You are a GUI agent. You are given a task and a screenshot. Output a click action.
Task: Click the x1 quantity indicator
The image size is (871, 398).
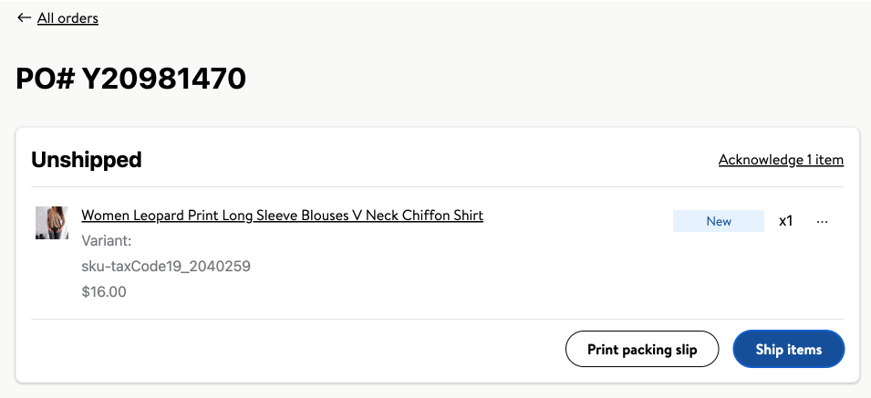point(785,221)
